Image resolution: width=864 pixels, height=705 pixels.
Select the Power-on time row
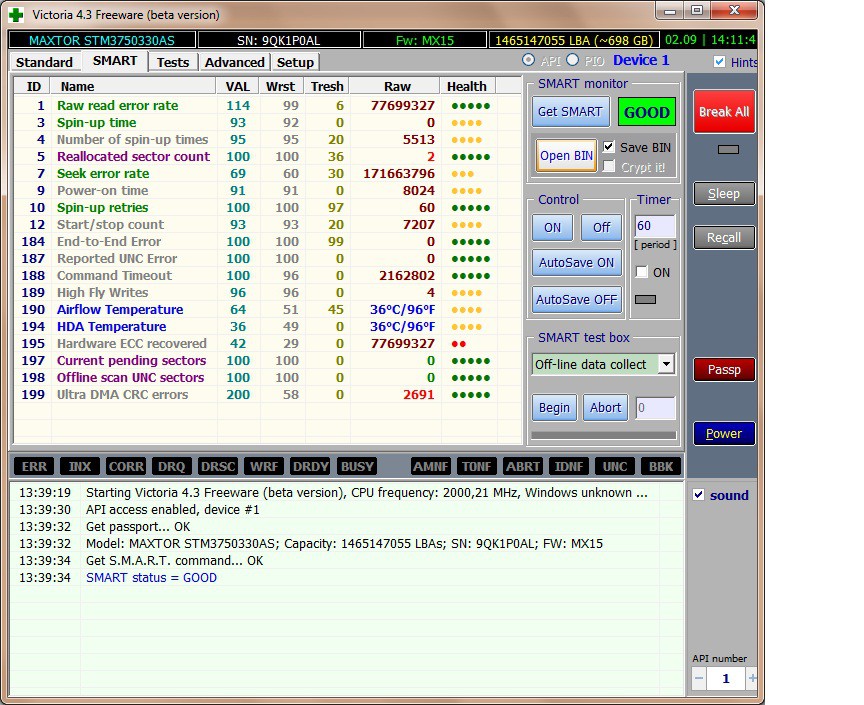(267, 191)
